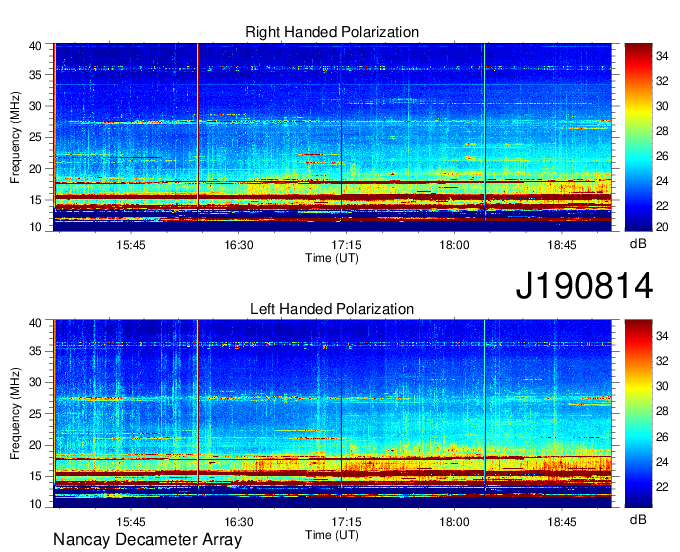Viewport: 680px width, 552px height.
Task: Click the 20 MHz tick on Left Handed plot
Action: (x=36, y=445)
